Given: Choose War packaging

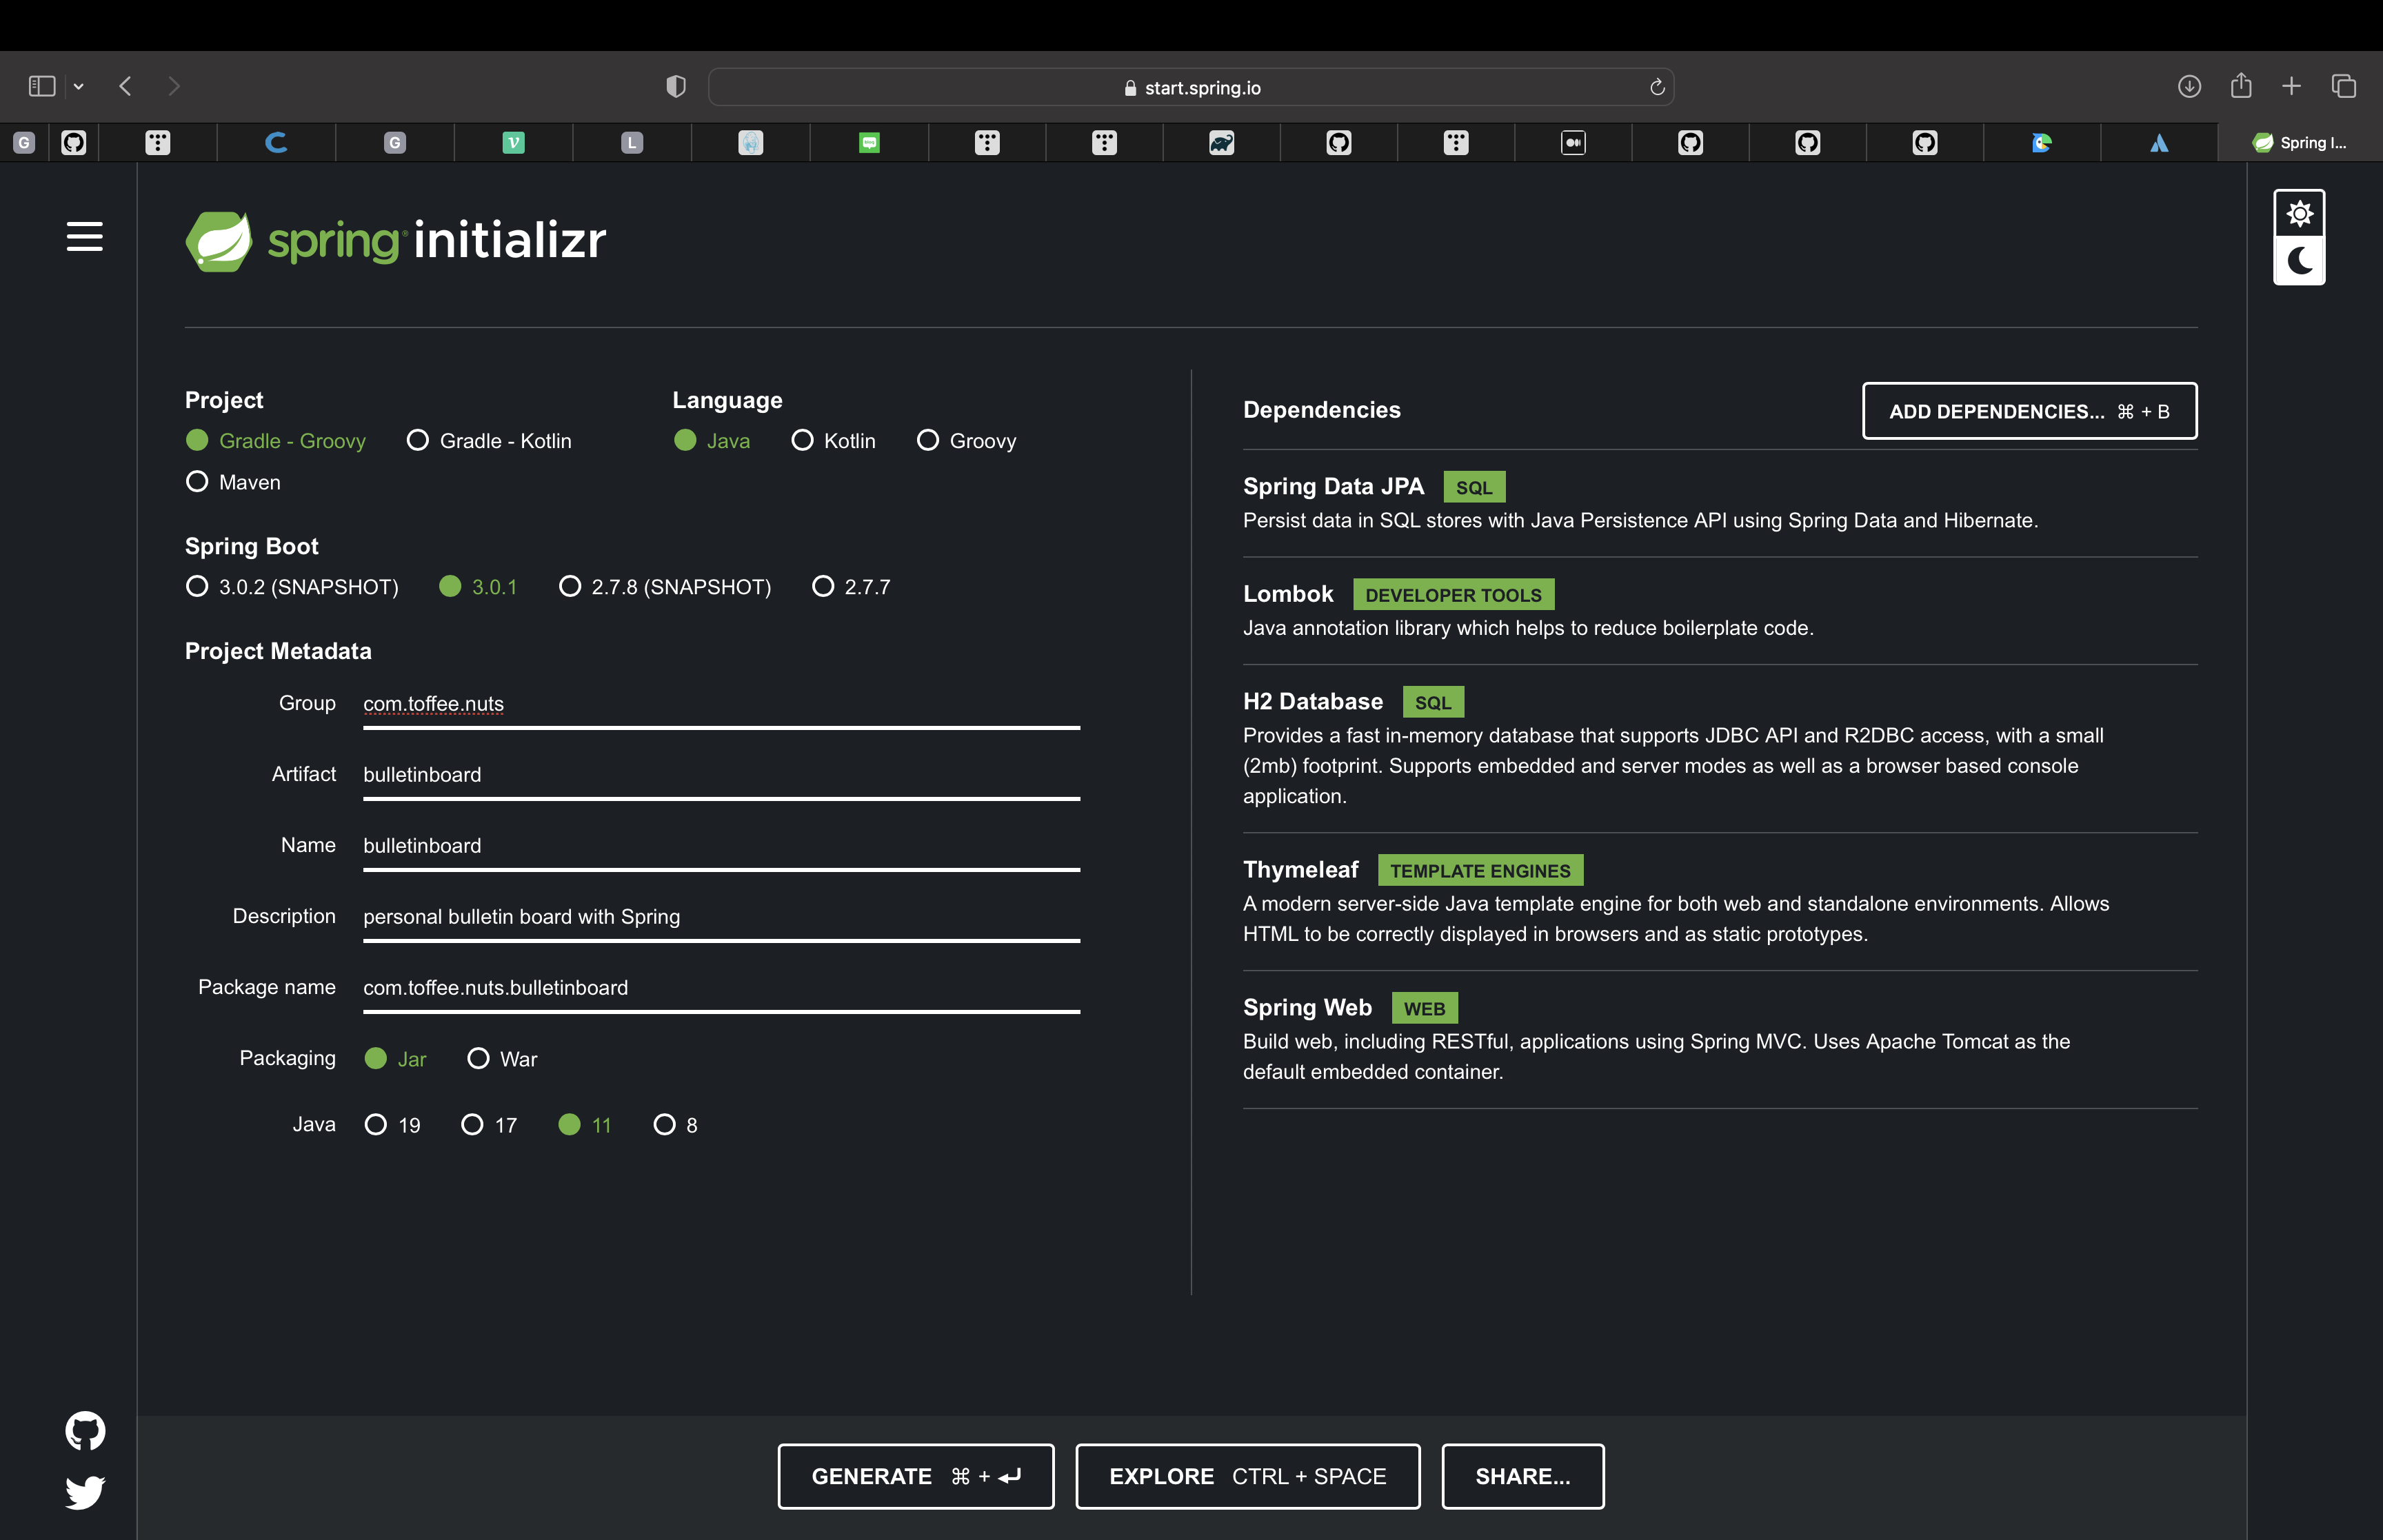Looking at the screenshot, I should (x=502, y=1059).
